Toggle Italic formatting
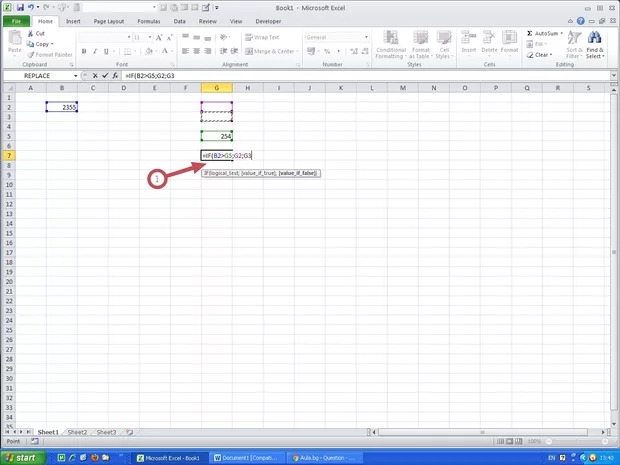Screen dimensions: 620x465 pos(95,51)
